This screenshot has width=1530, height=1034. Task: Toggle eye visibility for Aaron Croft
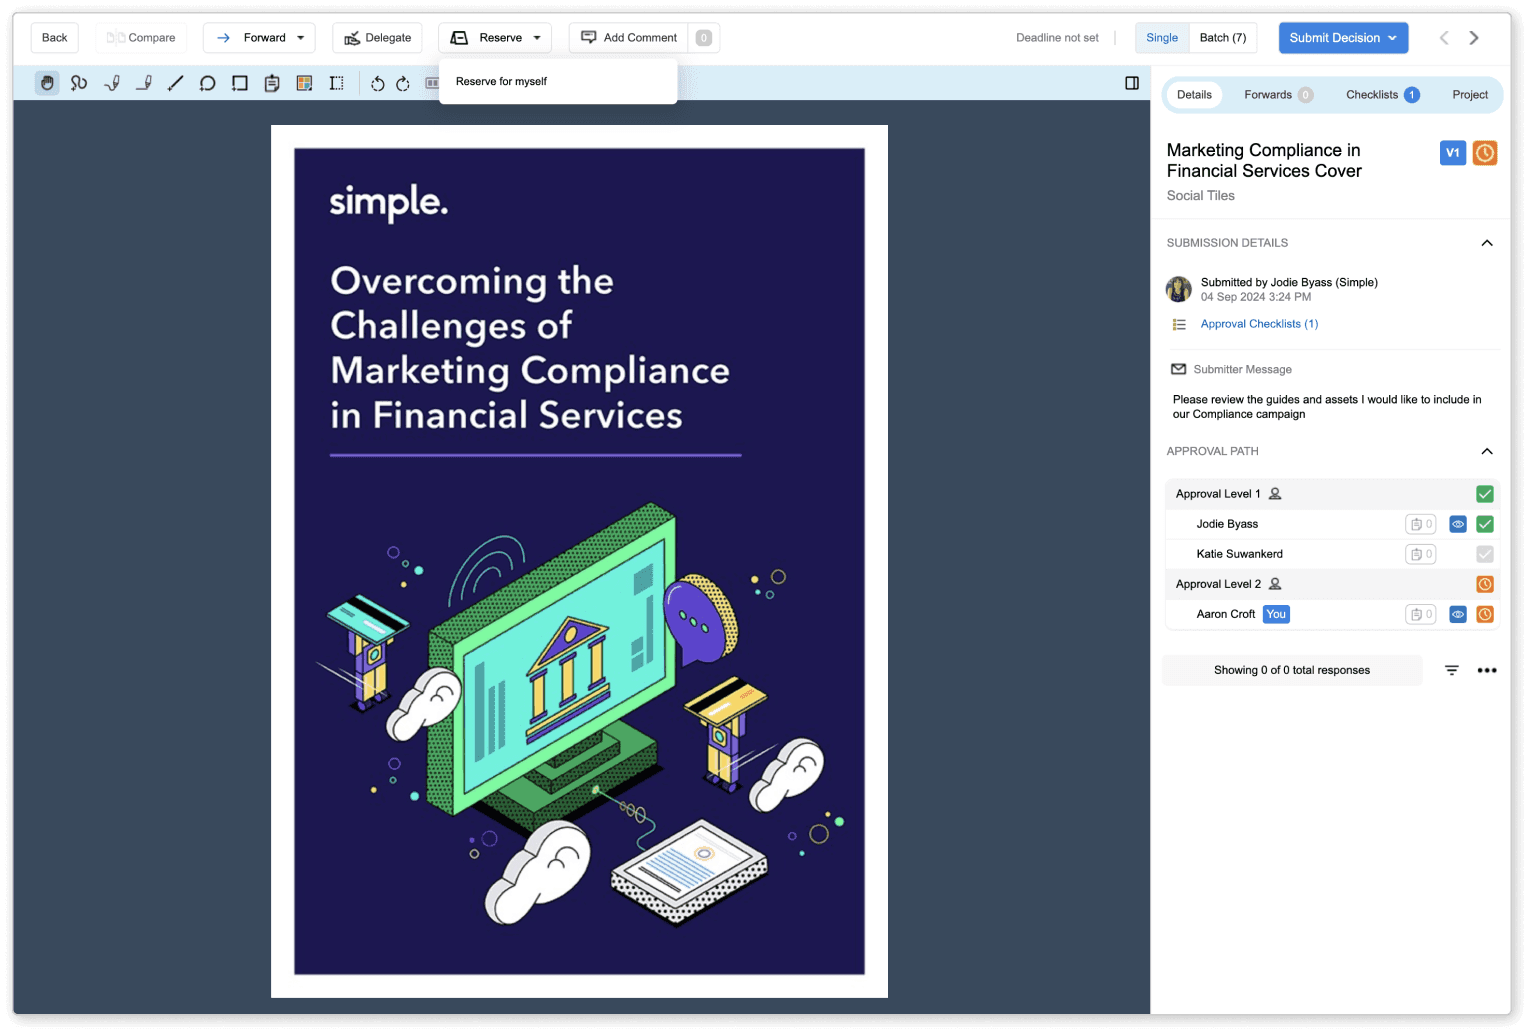1458,614
